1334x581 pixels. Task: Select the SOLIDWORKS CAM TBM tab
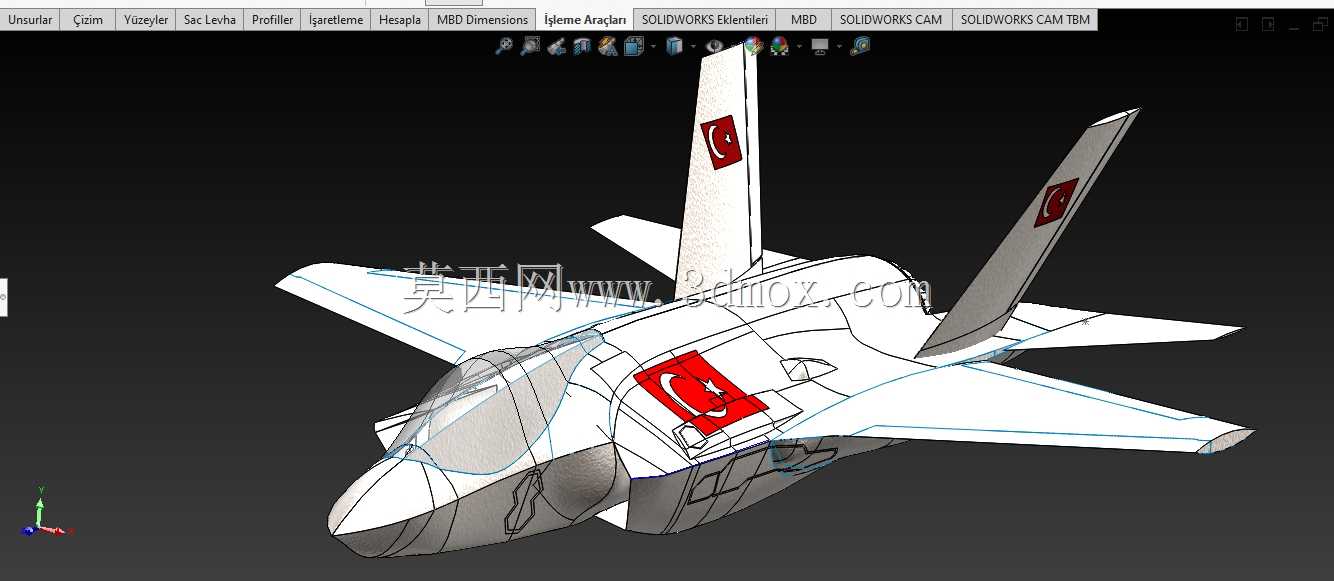point(1025,19)
